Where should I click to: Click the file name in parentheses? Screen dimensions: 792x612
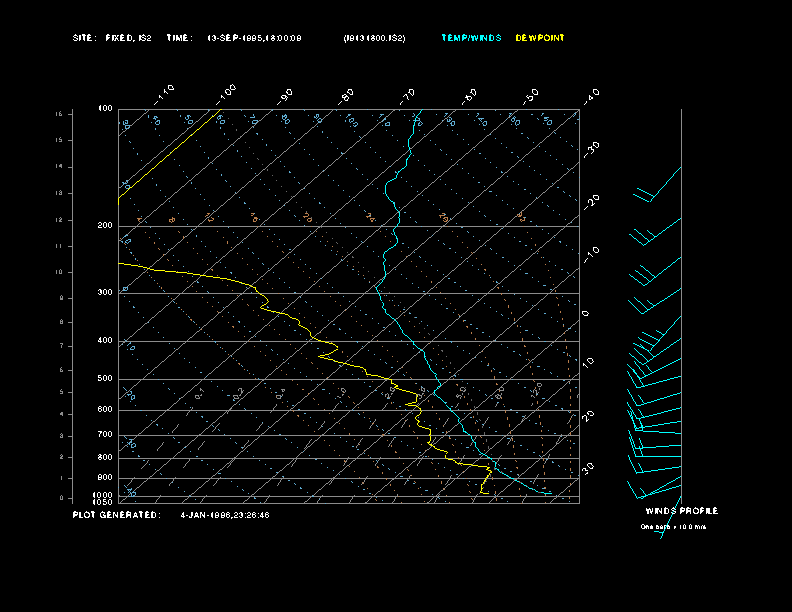pyautogui.click(x=374, y=38)
